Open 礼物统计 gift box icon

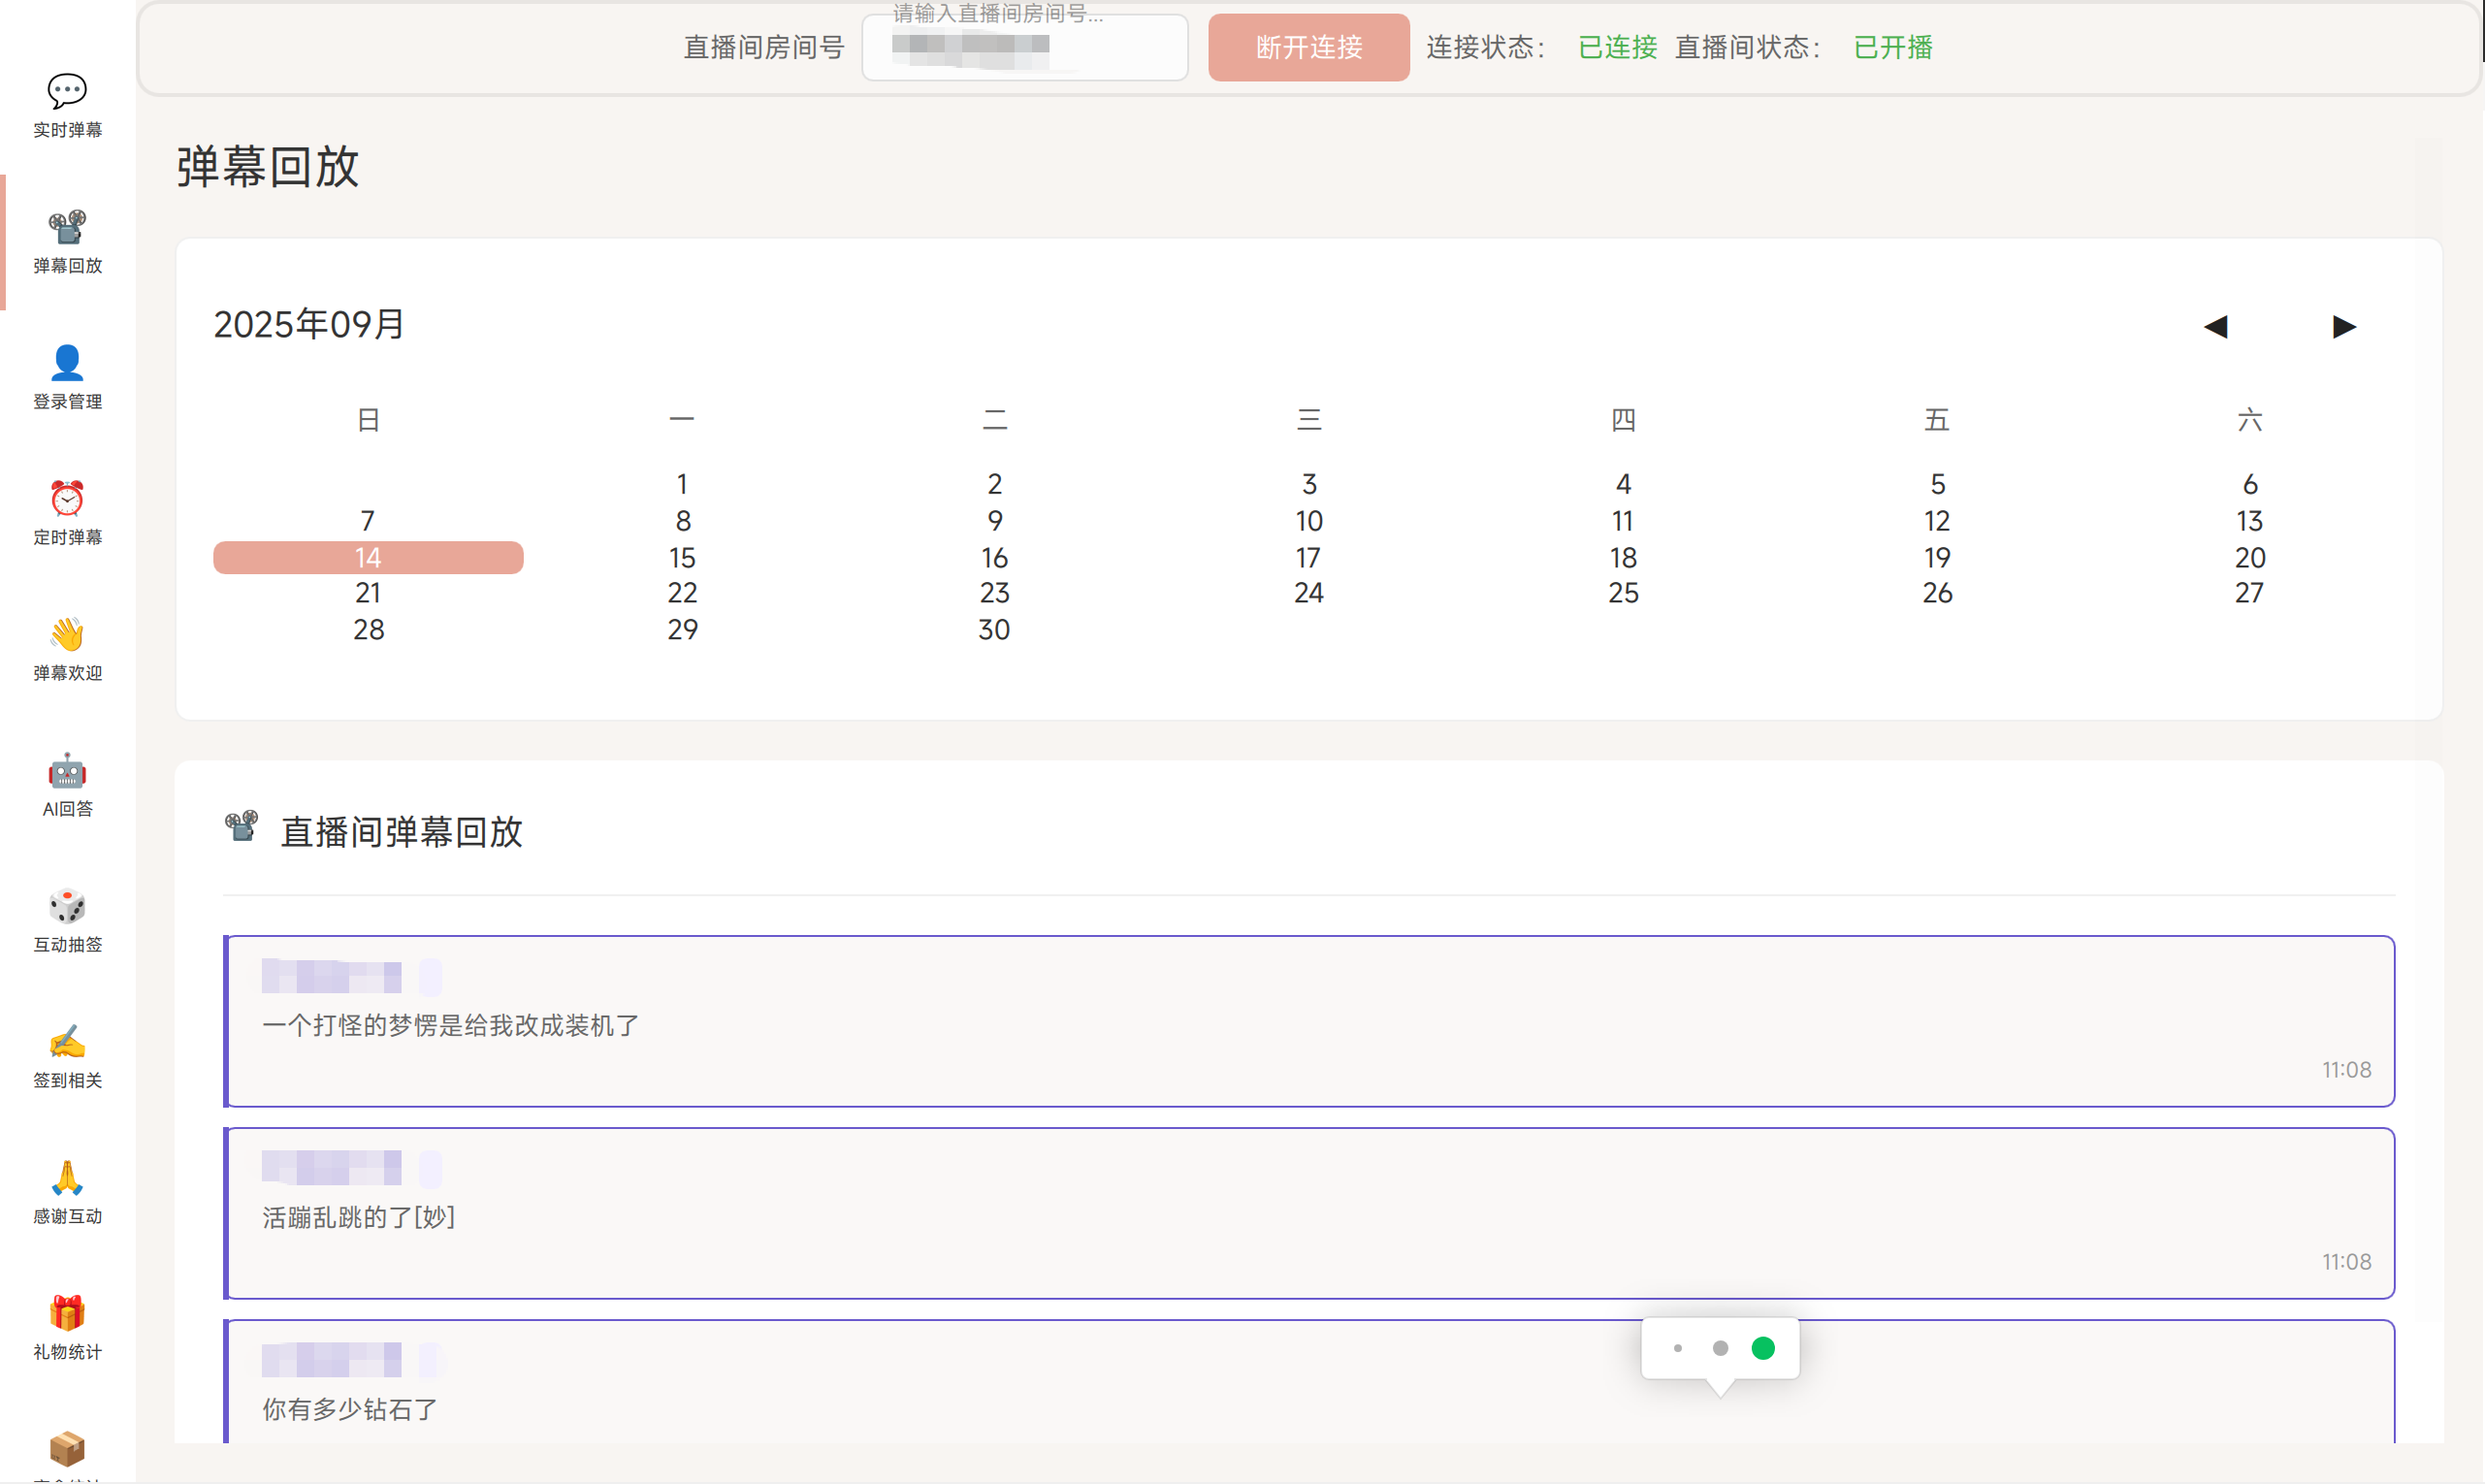[67, 1314]
